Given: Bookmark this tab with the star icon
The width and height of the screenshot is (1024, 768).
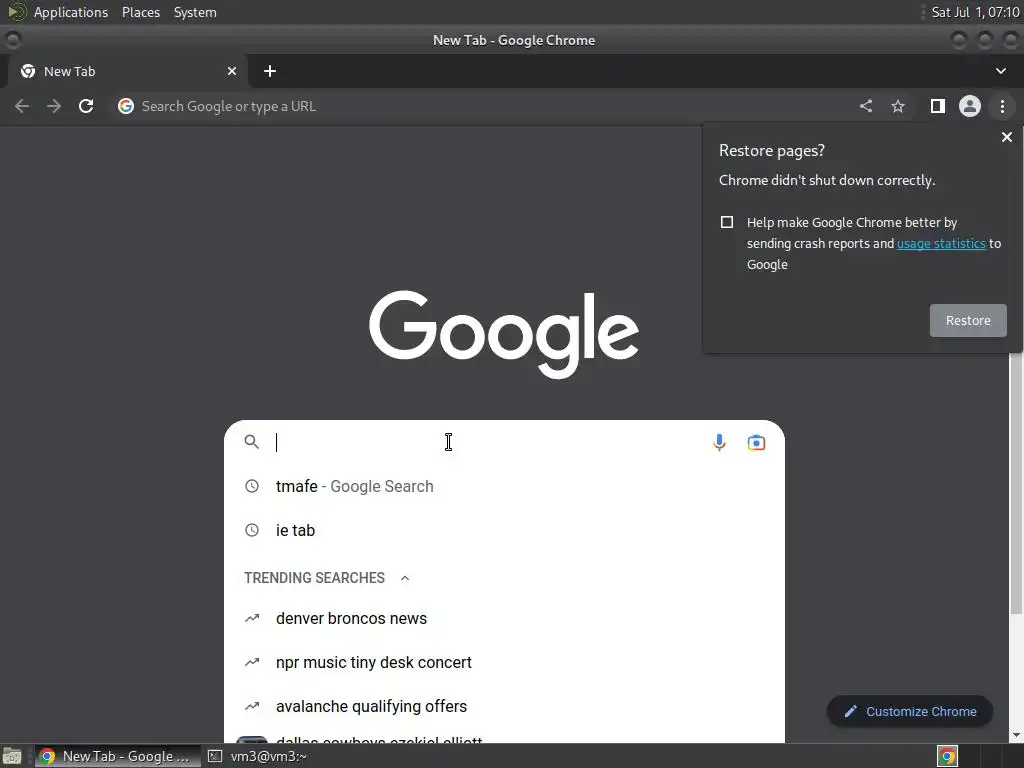Looking at the screenshot, I should 898,106.
